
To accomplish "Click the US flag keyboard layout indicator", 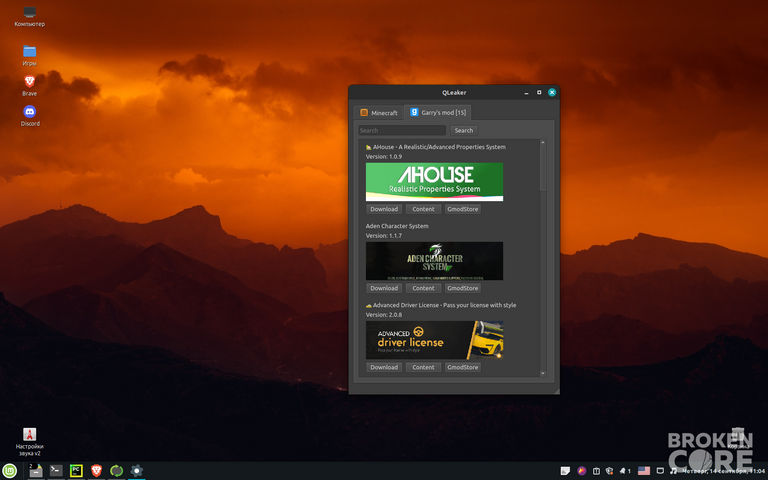I will [644, 471].
